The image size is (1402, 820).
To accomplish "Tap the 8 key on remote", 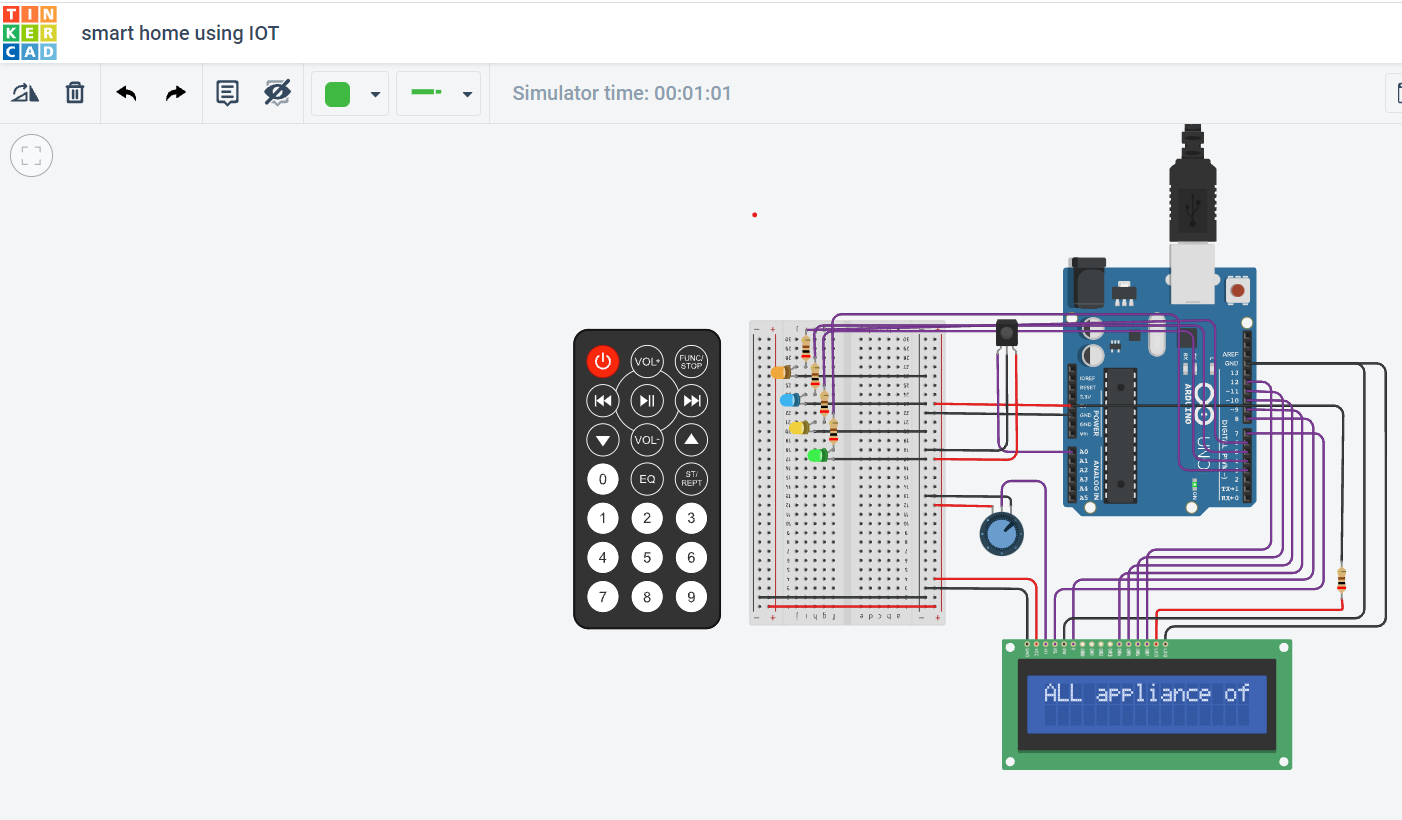I will coord(647,597).
